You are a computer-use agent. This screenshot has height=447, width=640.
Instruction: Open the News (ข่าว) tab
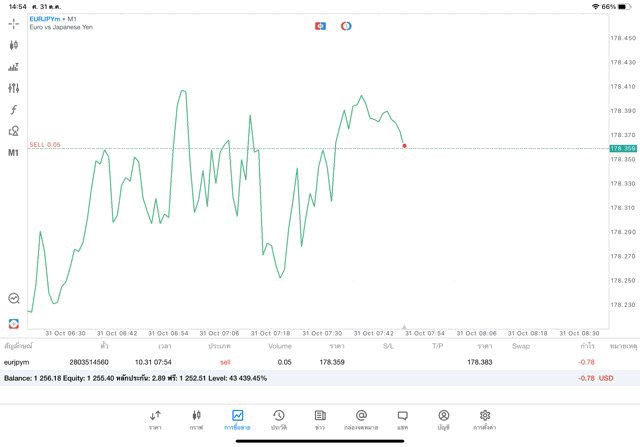point(320,420)
